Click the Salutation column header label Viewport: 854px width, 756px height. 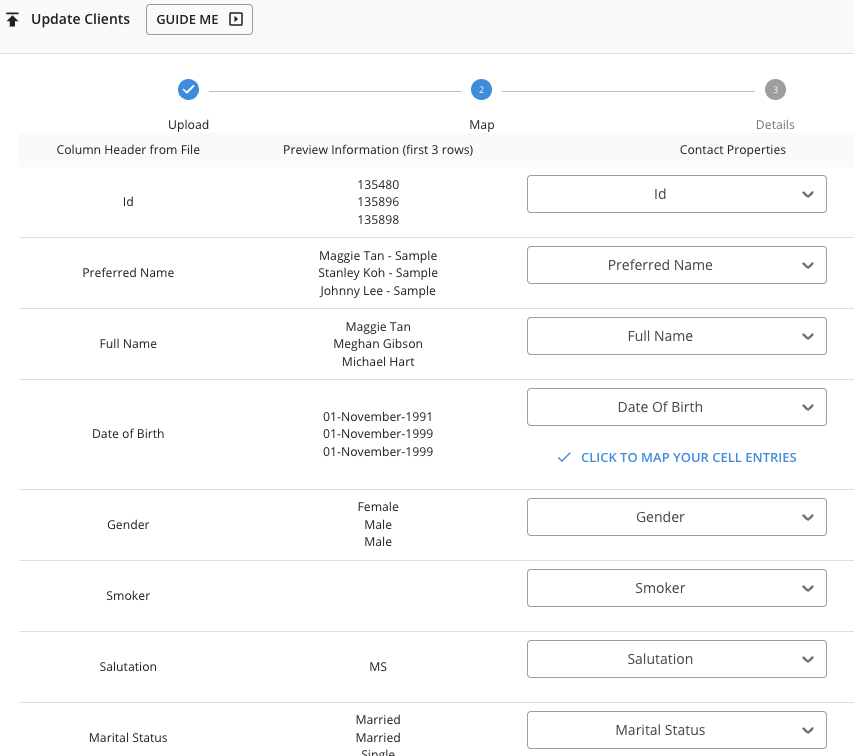click(128, 667)
